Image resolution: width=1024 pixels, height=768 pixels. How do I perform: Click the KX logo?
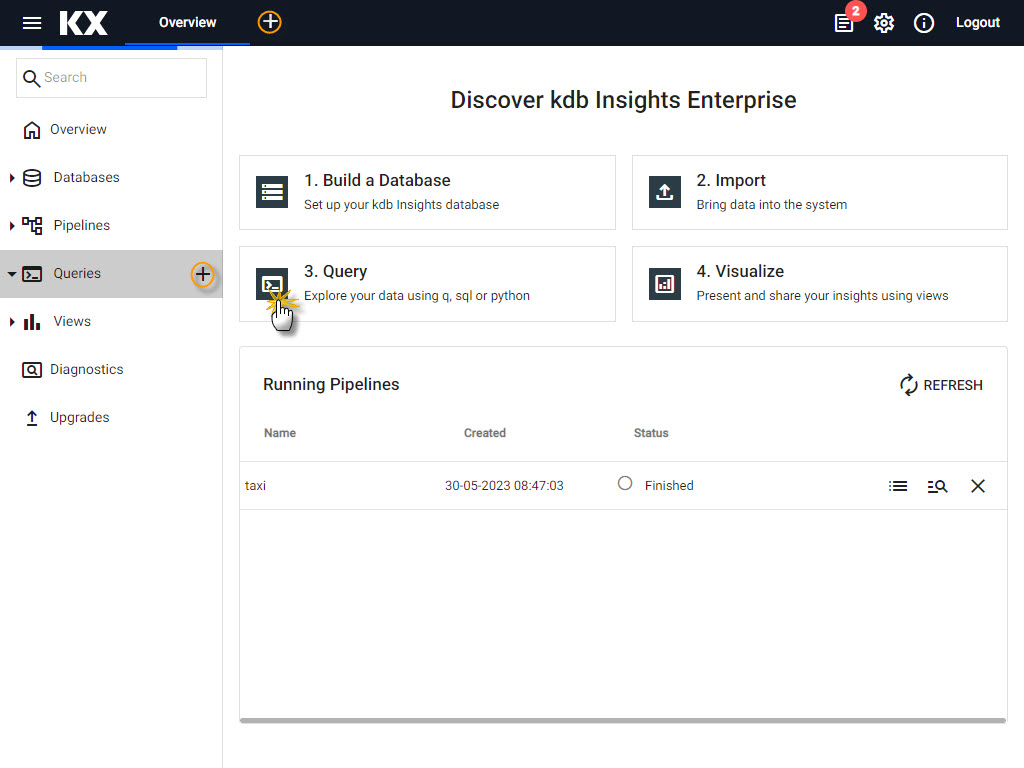pos(84,23)
